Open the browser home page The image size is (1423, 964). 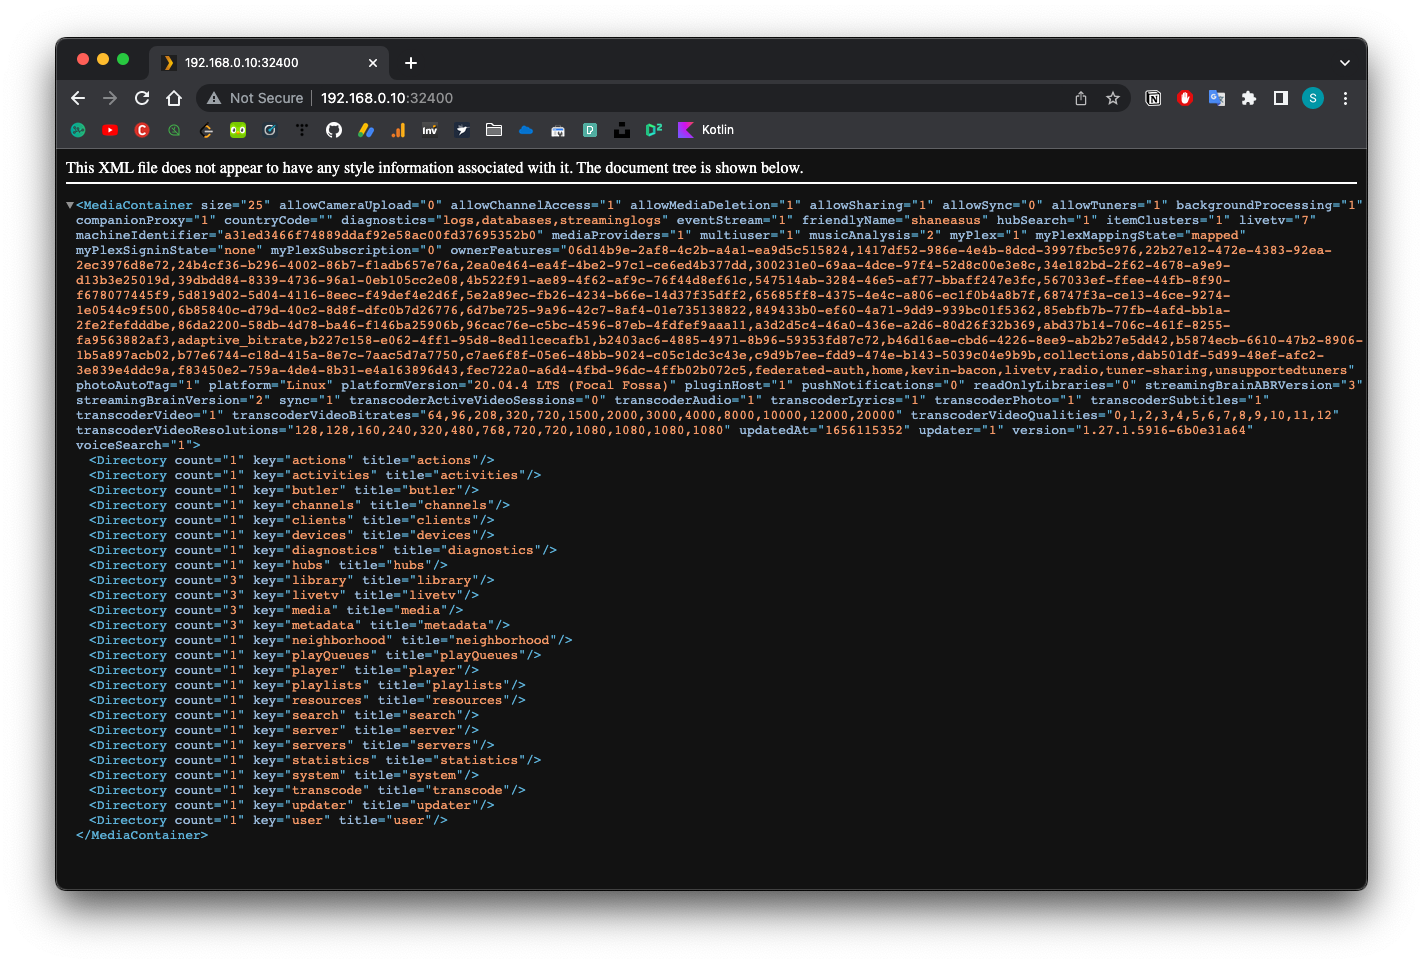pyautogui.click(x=174, y=98)
